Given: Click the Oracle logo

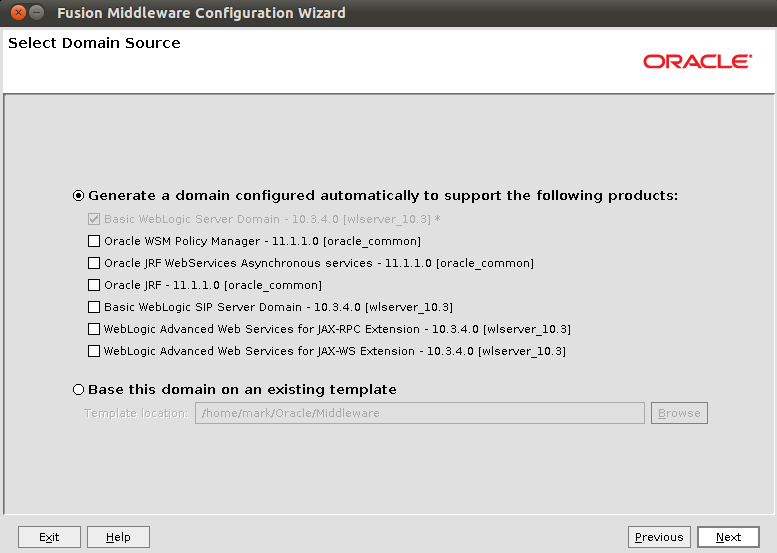Looking at the screenshot, I should (x=697, y=61).
